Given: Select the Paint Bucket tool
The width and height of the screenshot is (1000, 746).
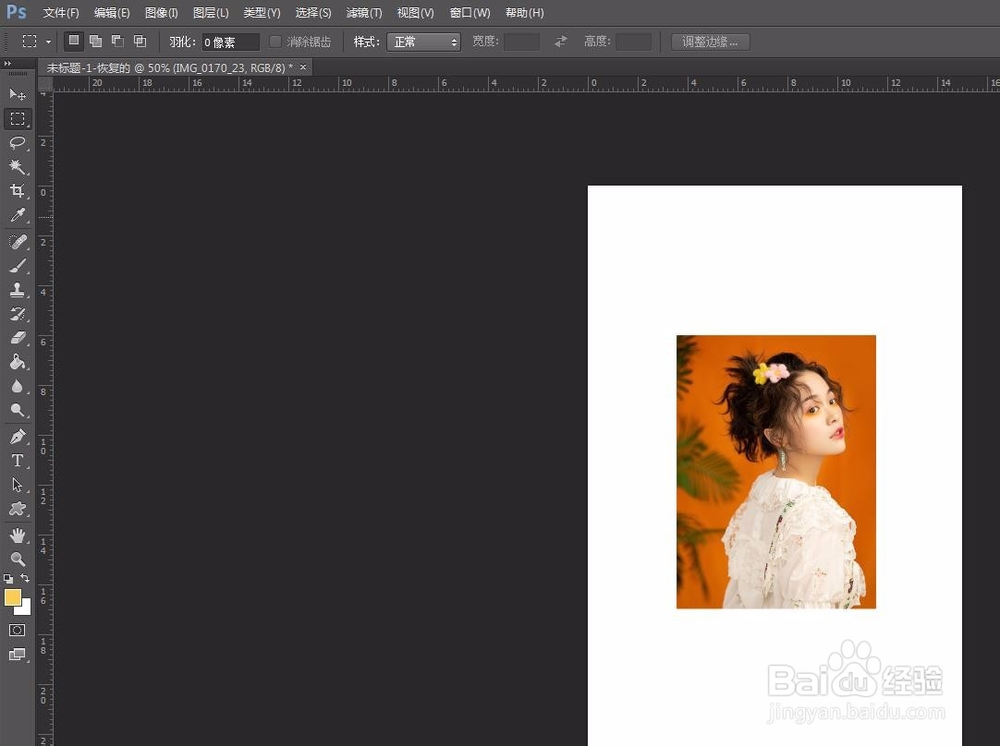Looking at the screenshot, I should tap(17, 362).
